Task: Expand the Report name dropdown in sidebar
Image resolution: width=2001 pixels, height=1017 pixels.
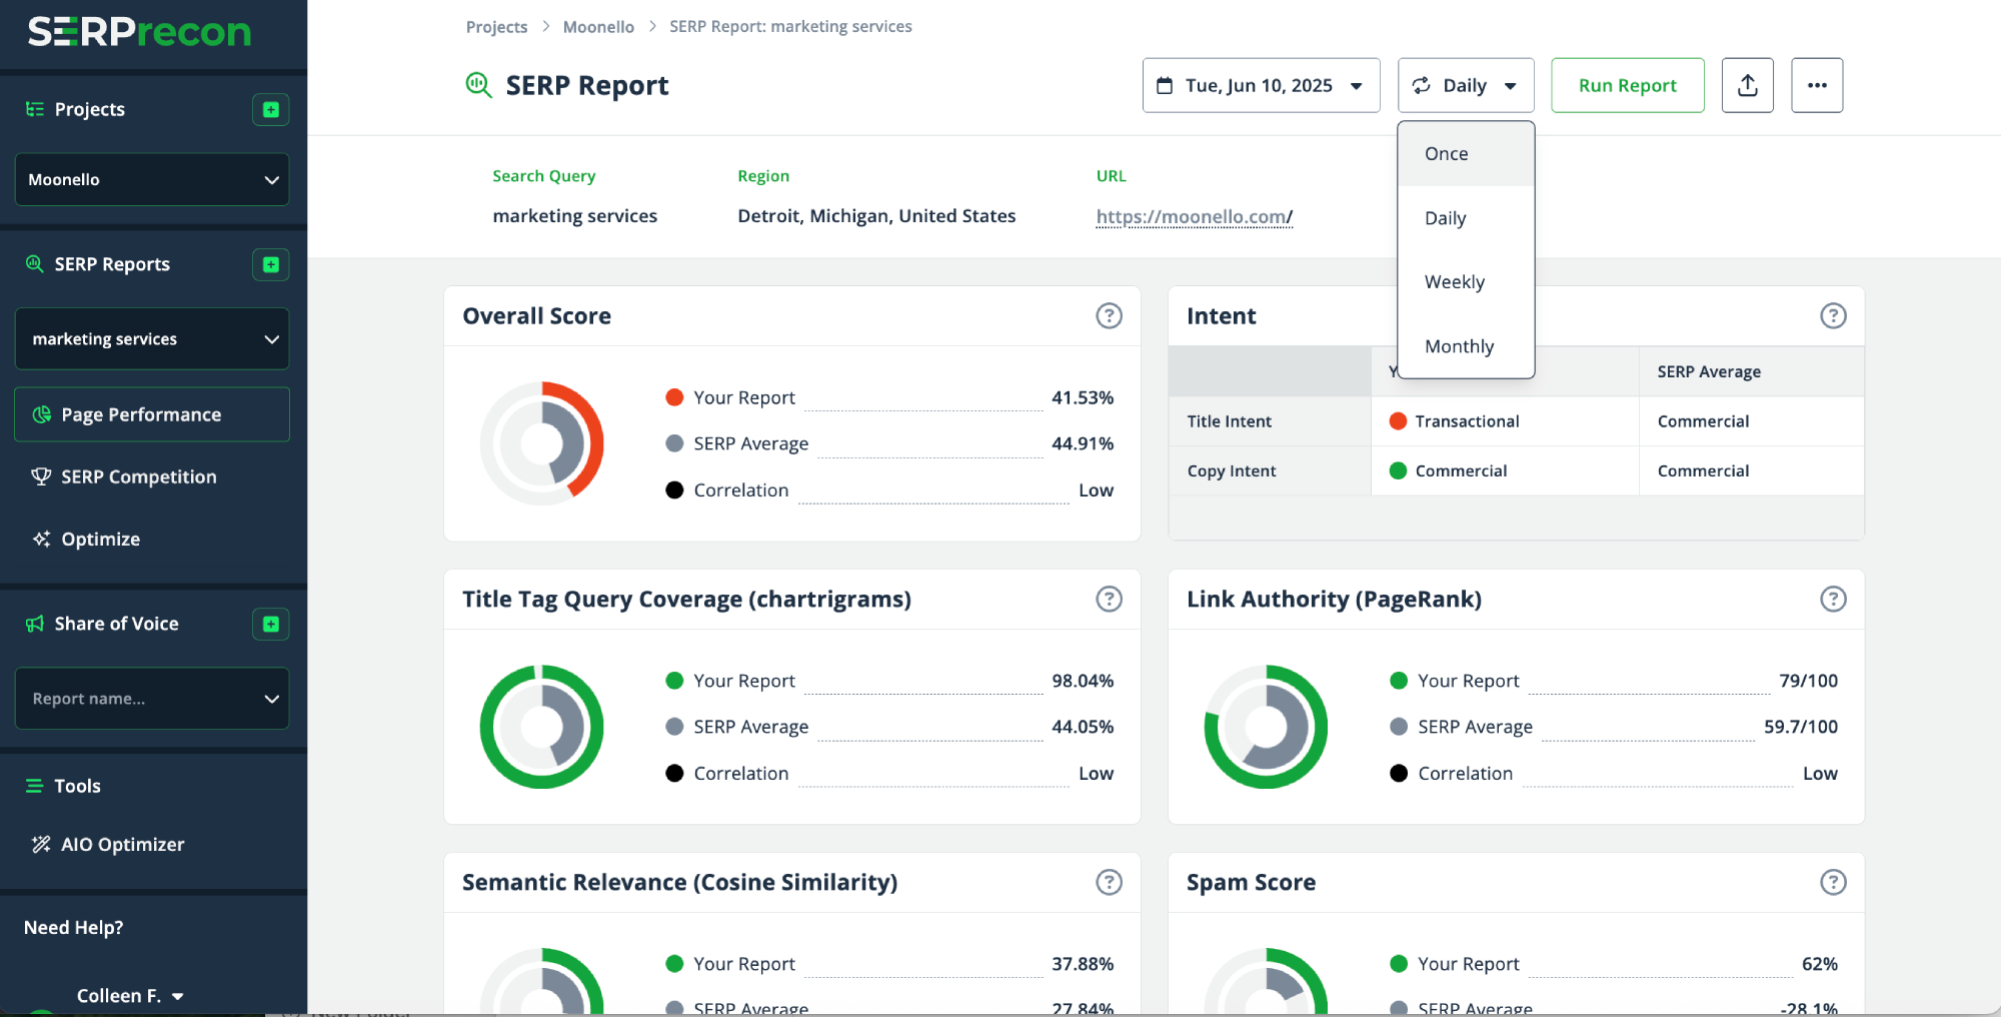Action: [152, 698]
